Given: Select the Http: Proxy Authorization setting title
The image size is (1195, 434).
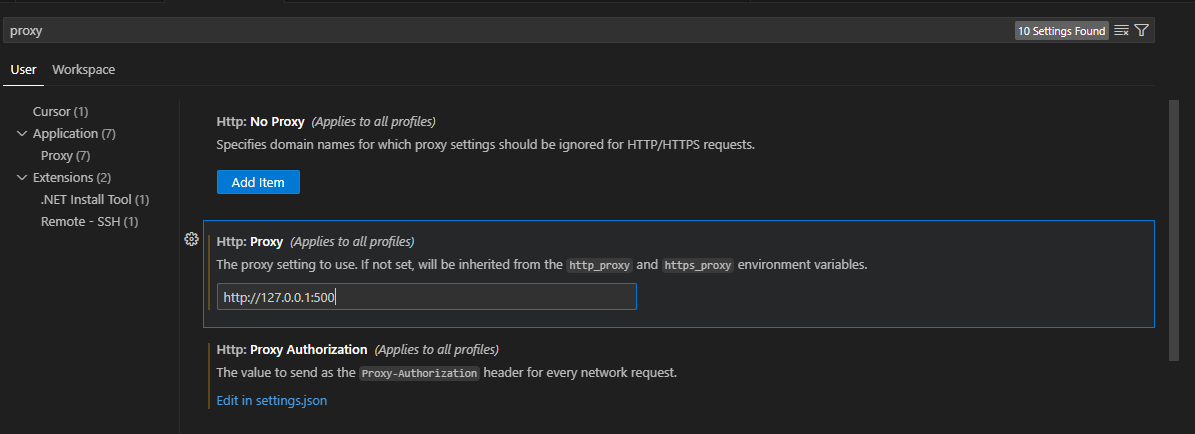Looking at the screenshot, I should tap(292, 350).
